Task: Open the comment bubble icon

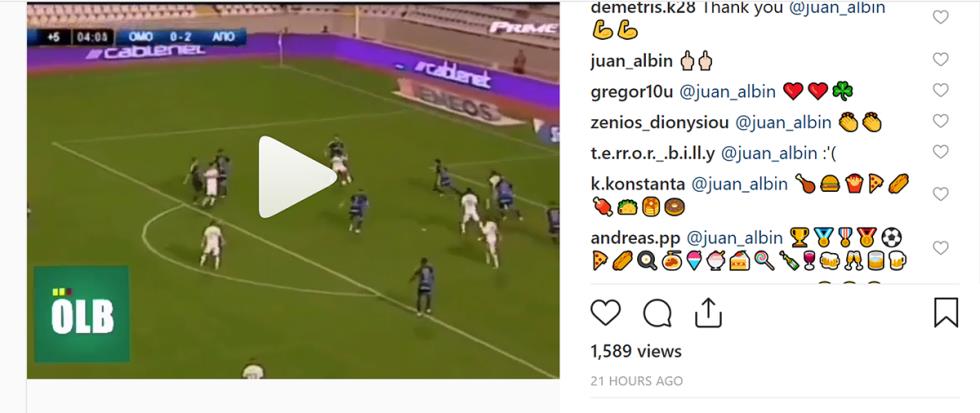Action: tap(658, 313)
